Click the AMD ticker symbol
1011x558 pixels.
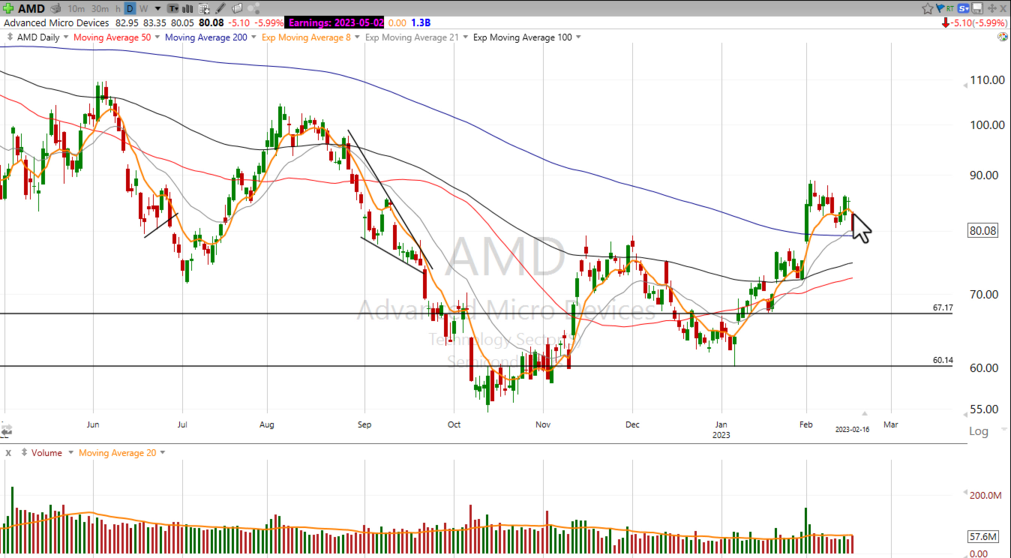[x=31, y=8]
